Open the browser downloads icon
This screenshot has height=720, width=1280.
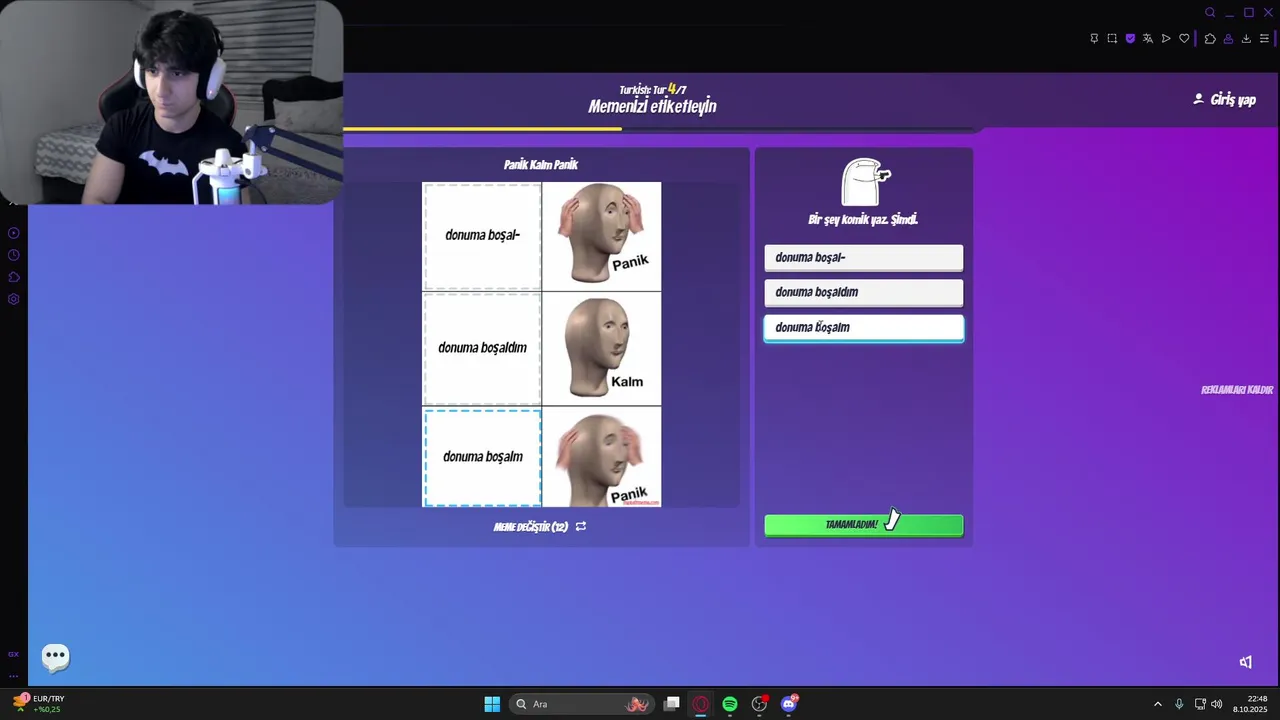click(1246, 39)
